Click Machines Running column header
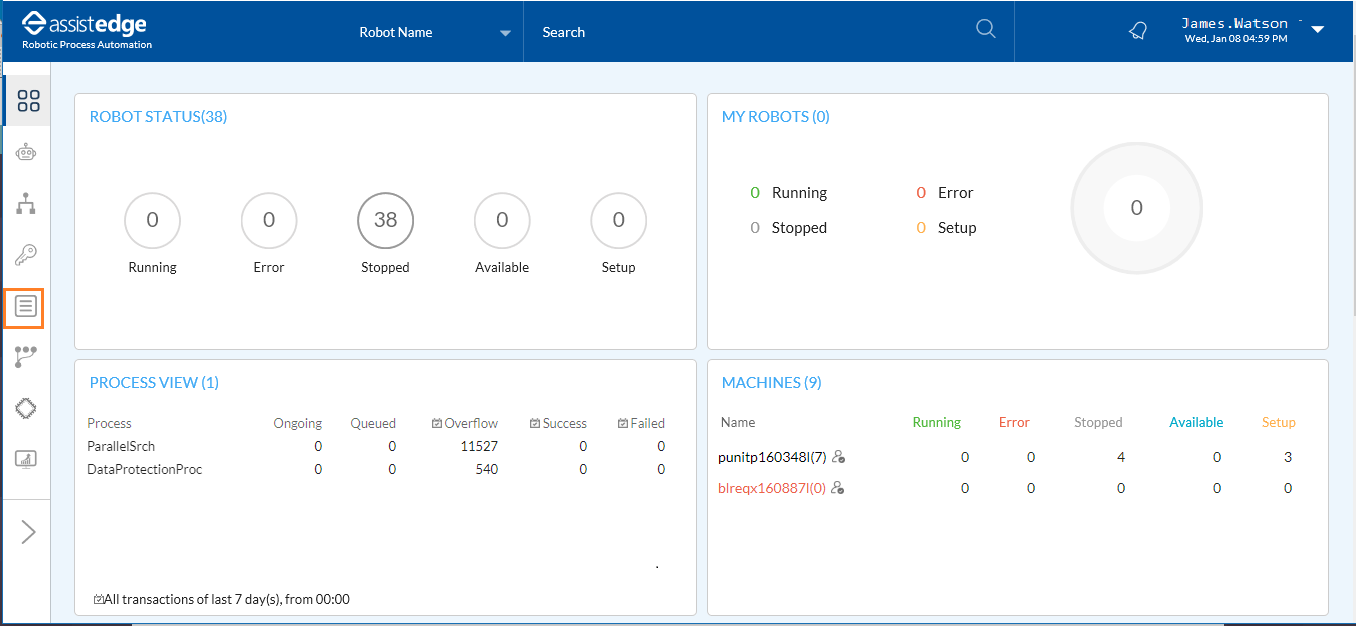This screenshot has height=626, width=1356. tap(937, 422)
